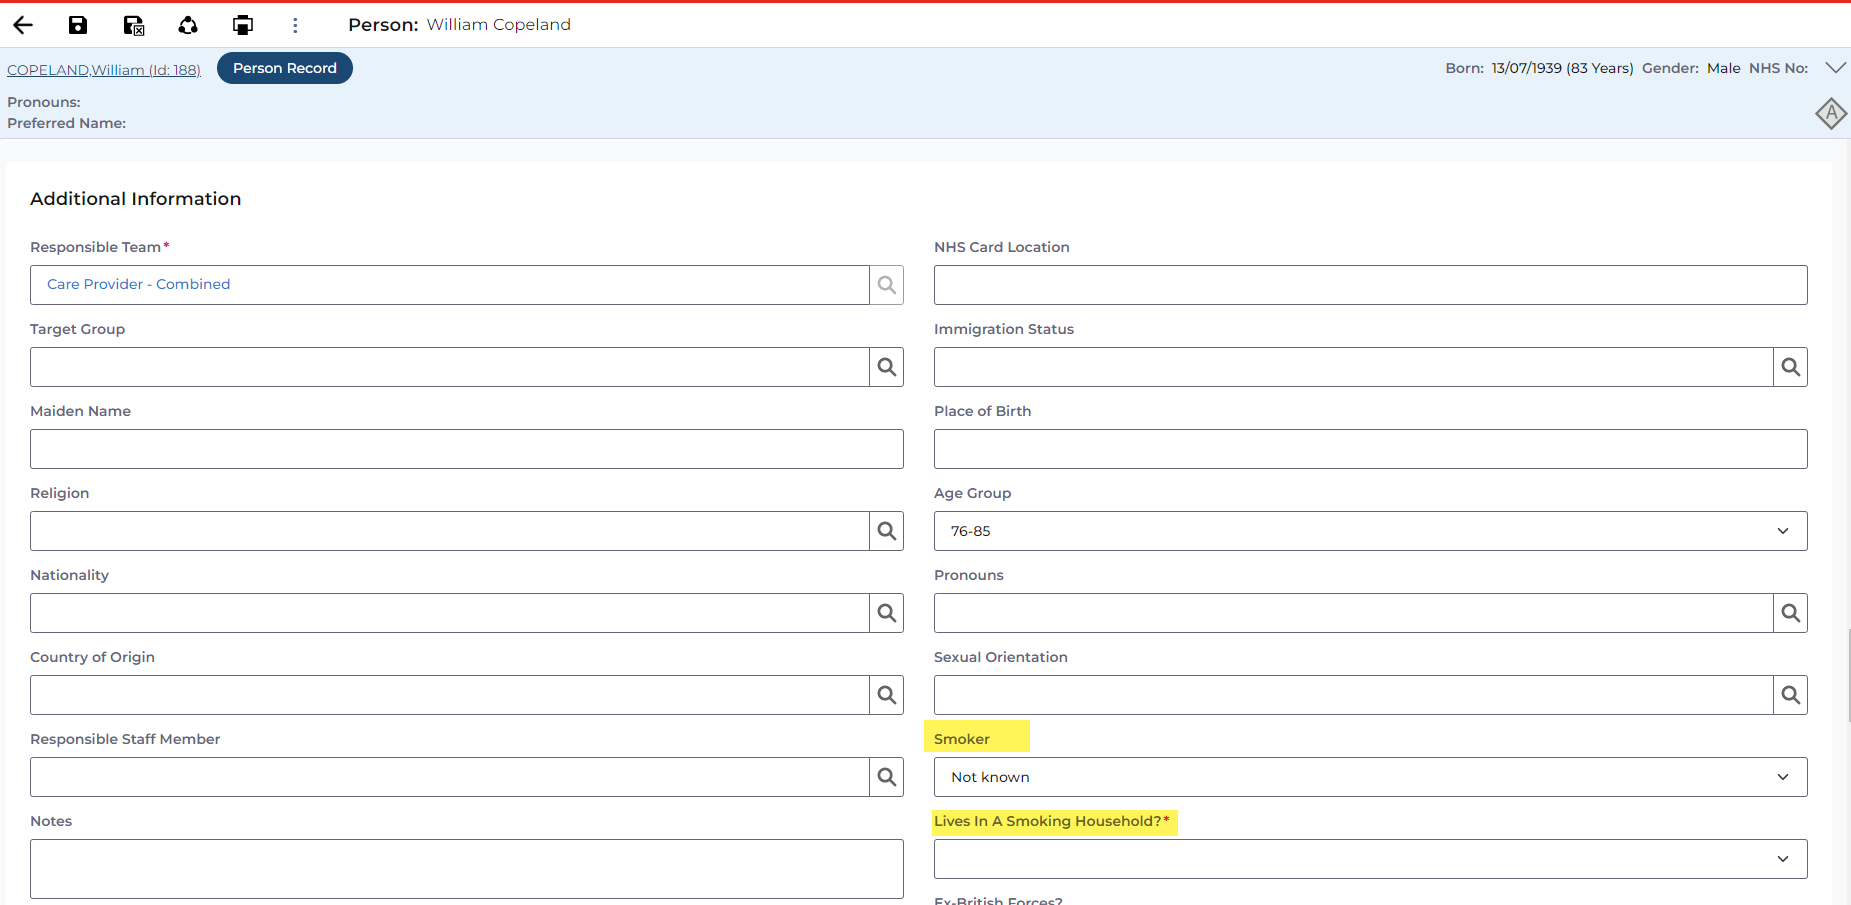Image resolution: width=1851 pixels, height=905 pixels.
Task: Click the Immigration Status text field
Action: [1354, 367]
